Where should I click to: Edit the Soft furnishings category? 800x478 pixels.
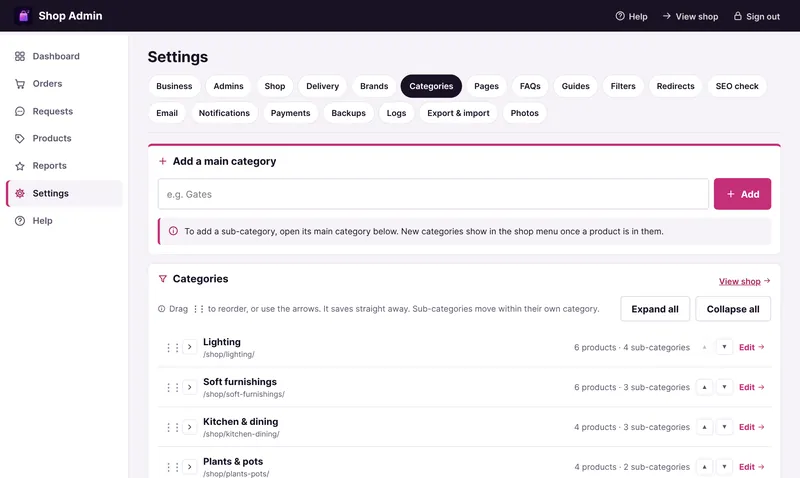point(752,387)
